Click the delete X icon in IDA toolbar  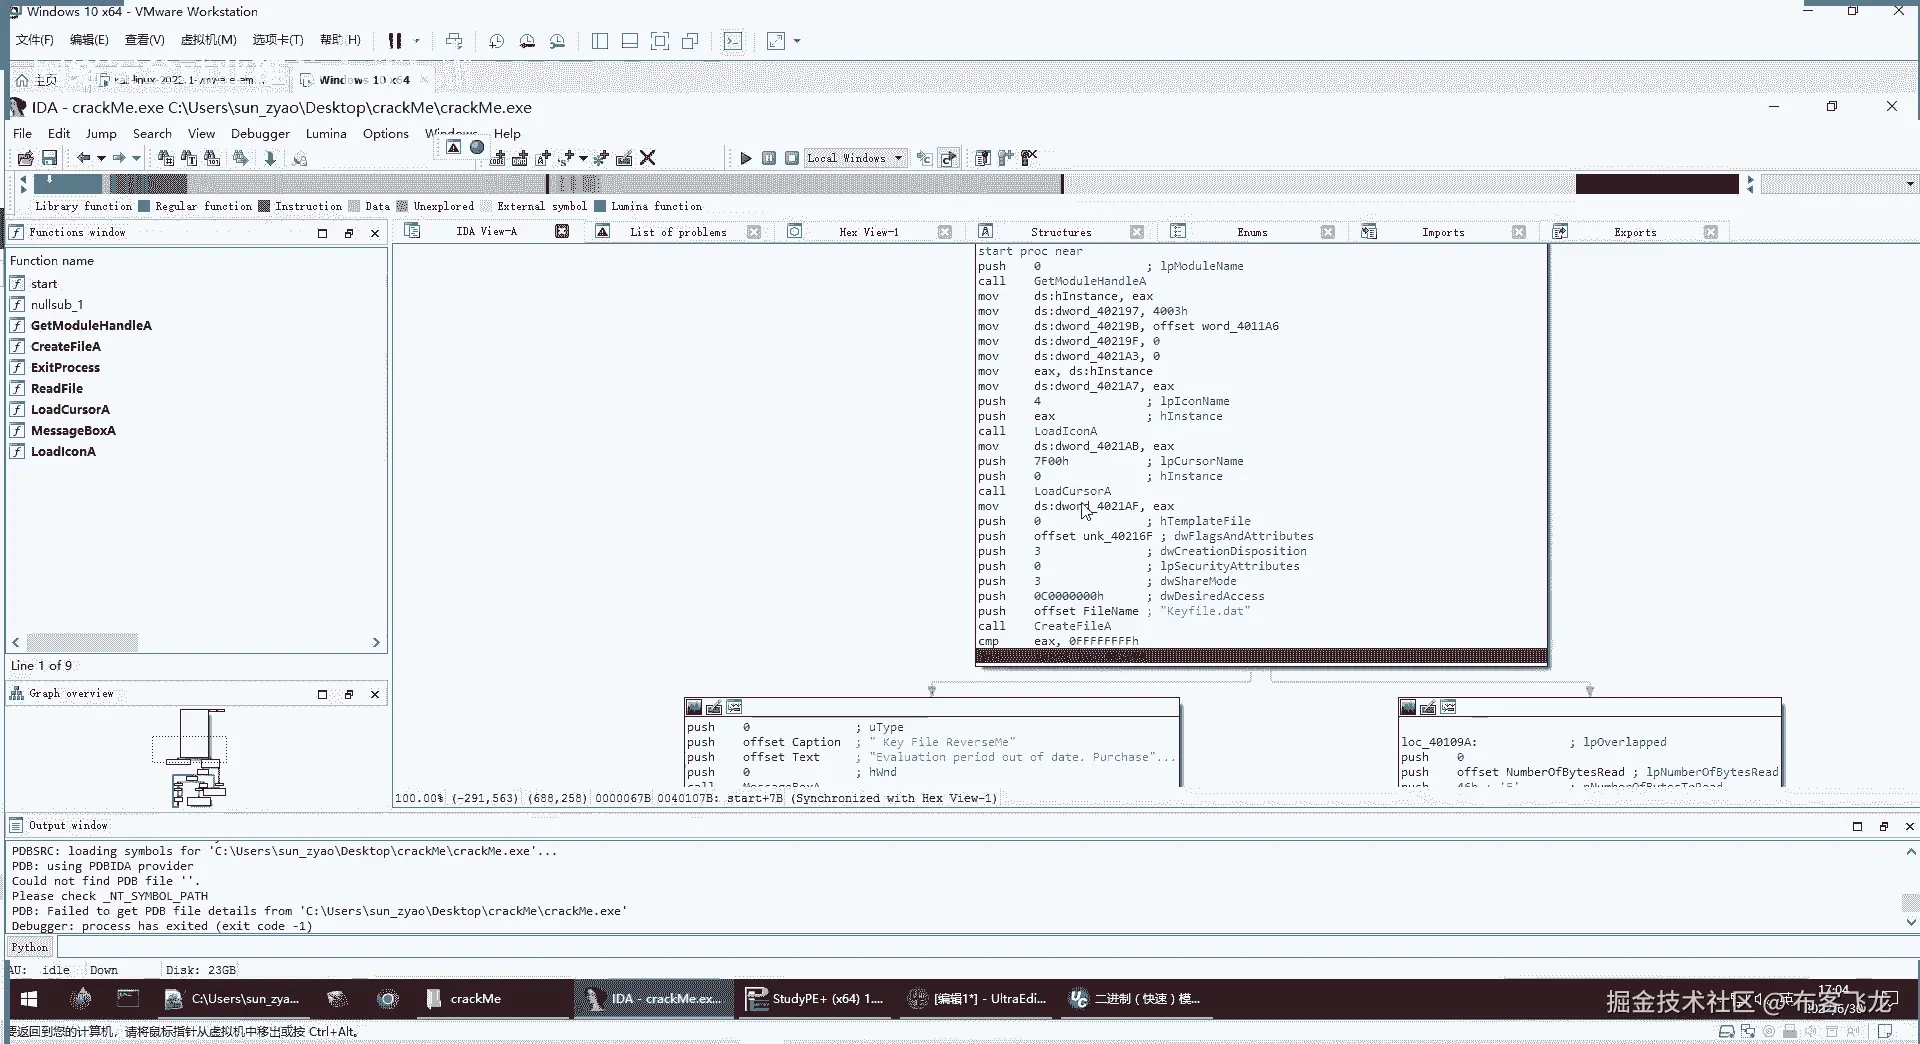click(x=648, y=158)
